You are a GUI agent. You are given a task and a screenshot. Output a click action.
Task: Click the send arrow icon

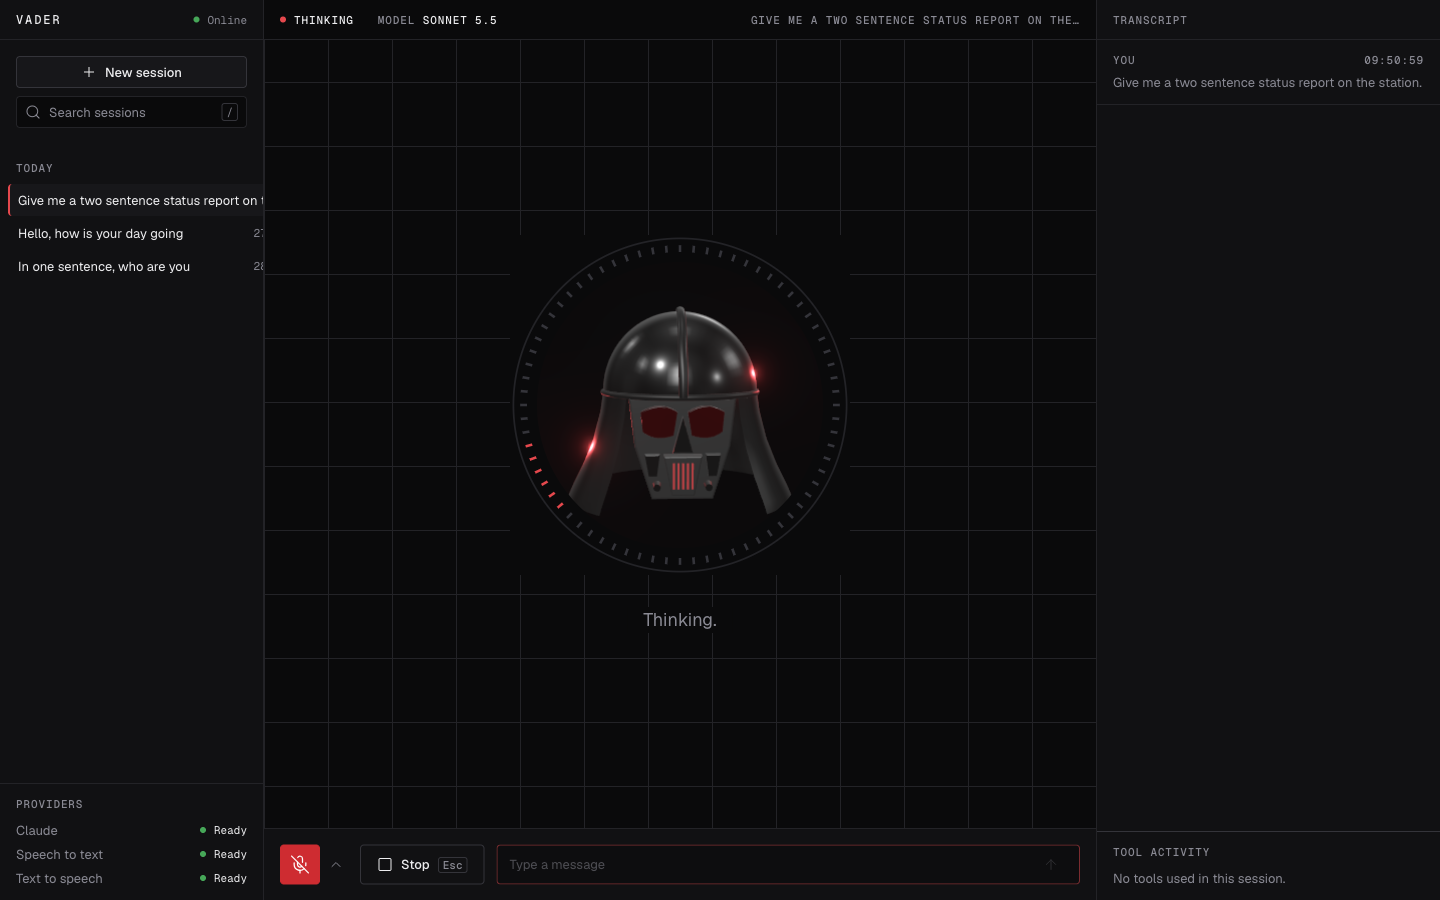(1051, 865)
